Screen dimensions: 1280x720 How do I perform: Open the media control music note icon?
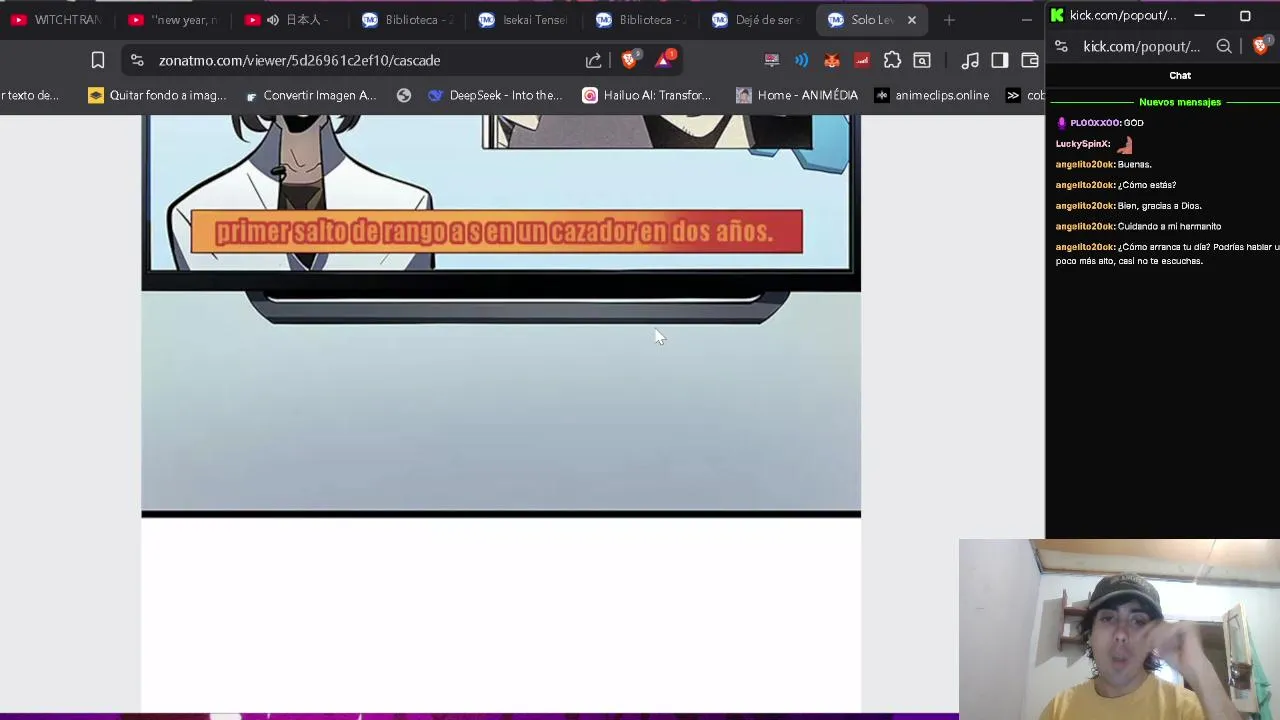coord(970,61)
